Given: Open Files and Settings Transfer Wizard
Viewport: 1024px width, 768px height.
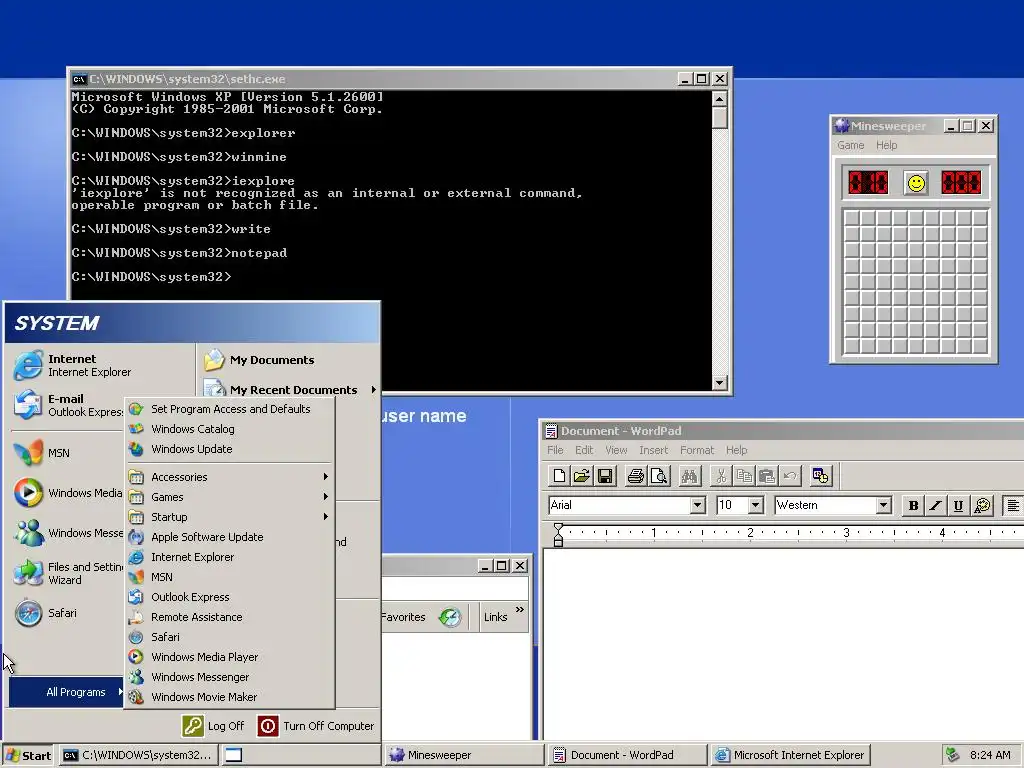Looking at the screenshot, I should (x=68, y=573).
